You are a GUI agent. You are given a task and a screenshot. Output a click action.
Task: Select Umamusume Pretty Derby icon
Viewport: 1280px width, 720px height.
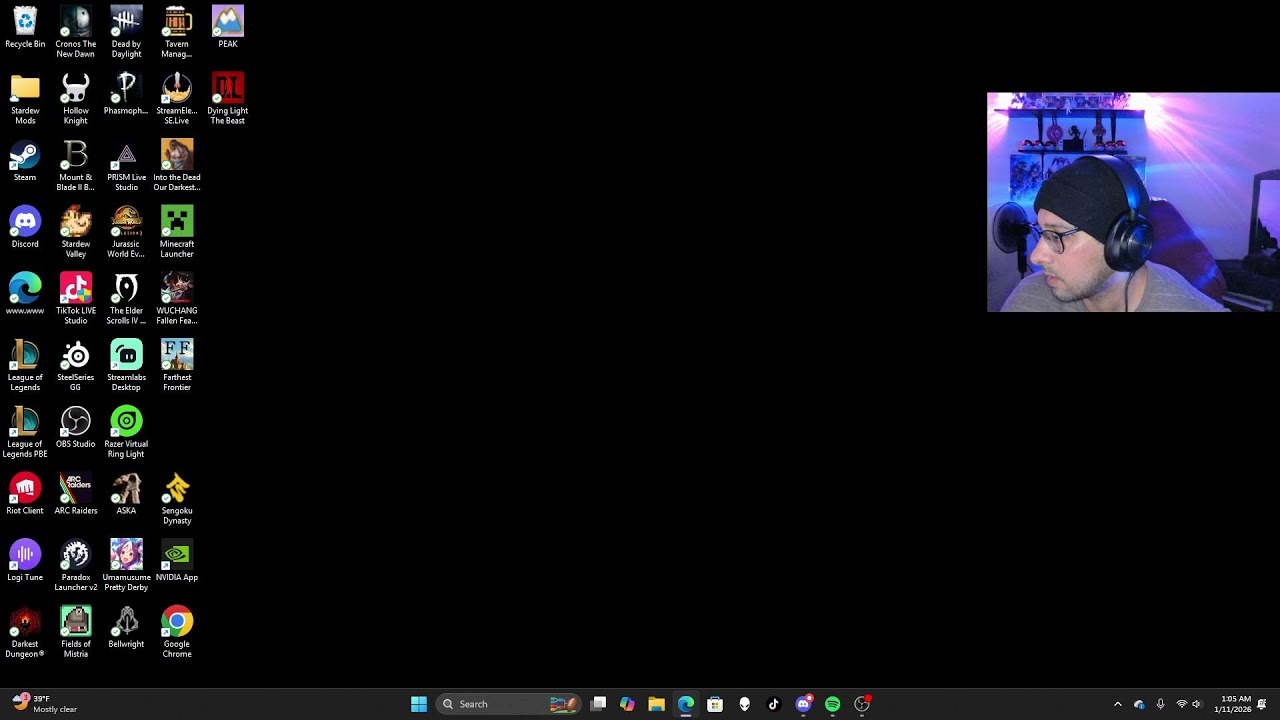tap(126, 566)
